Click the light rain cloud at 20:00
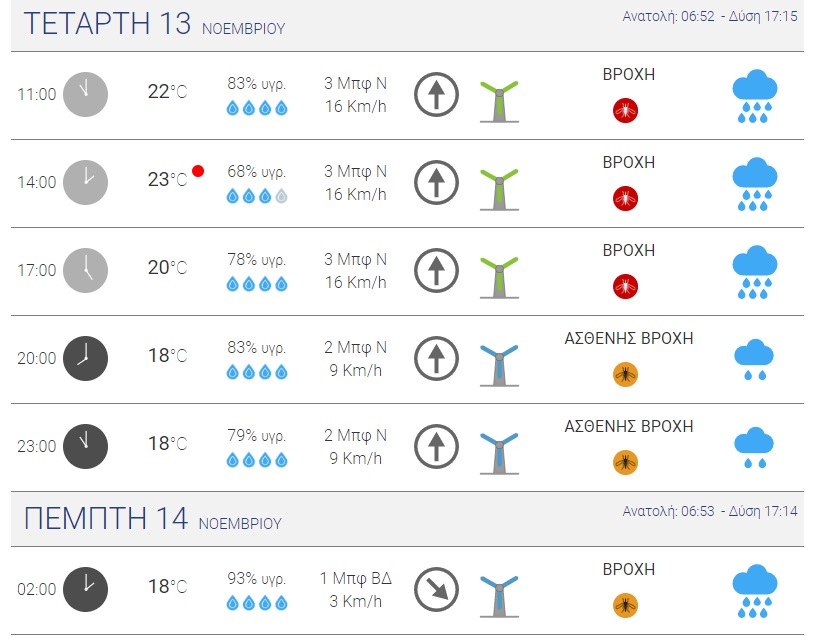 (754, 359)
